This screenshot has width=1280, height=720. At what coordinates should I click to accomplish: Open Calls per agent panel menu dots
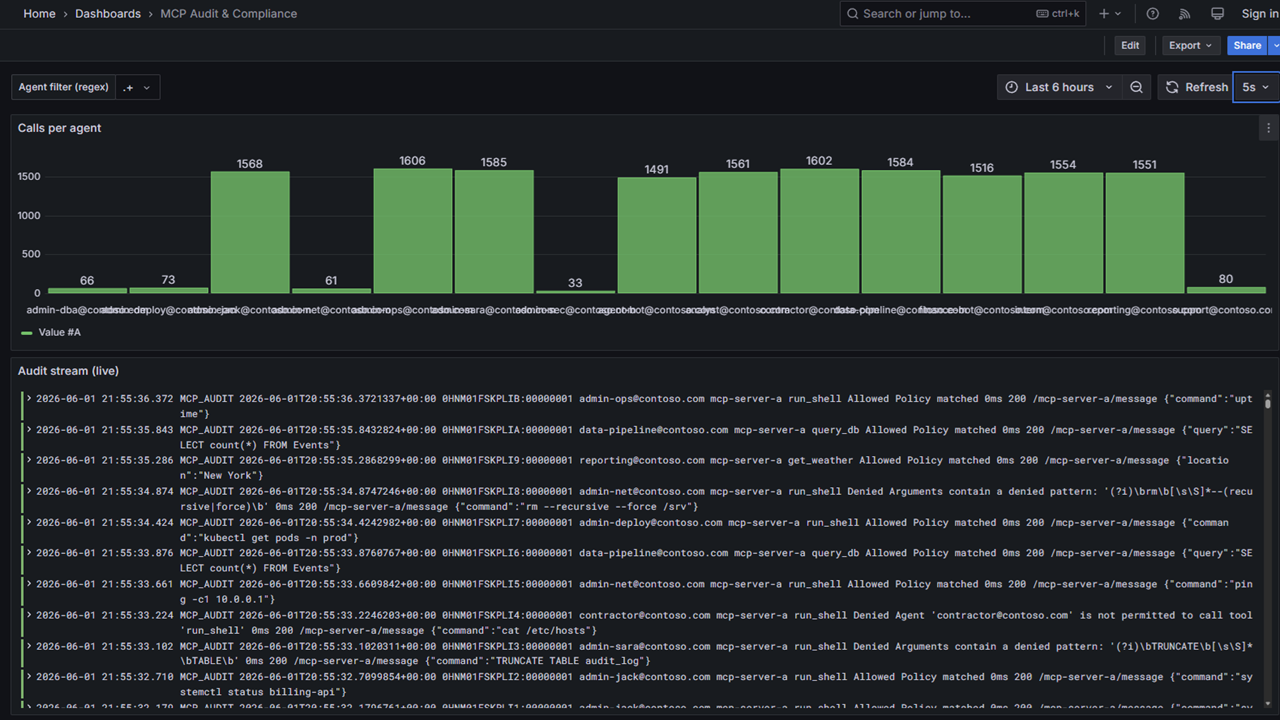1268,128
